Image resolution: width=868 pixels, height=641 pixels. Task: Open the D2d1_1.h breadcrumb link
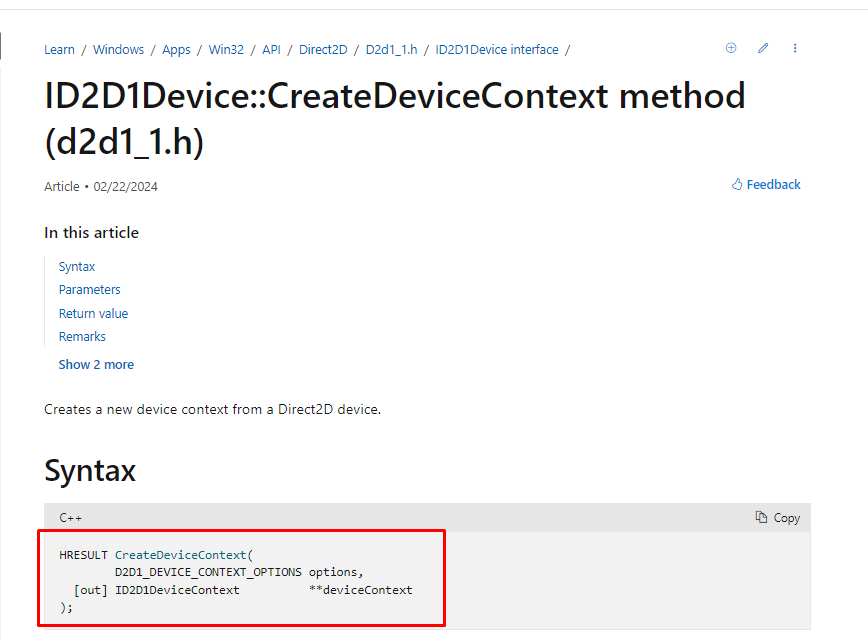[391, 49]
